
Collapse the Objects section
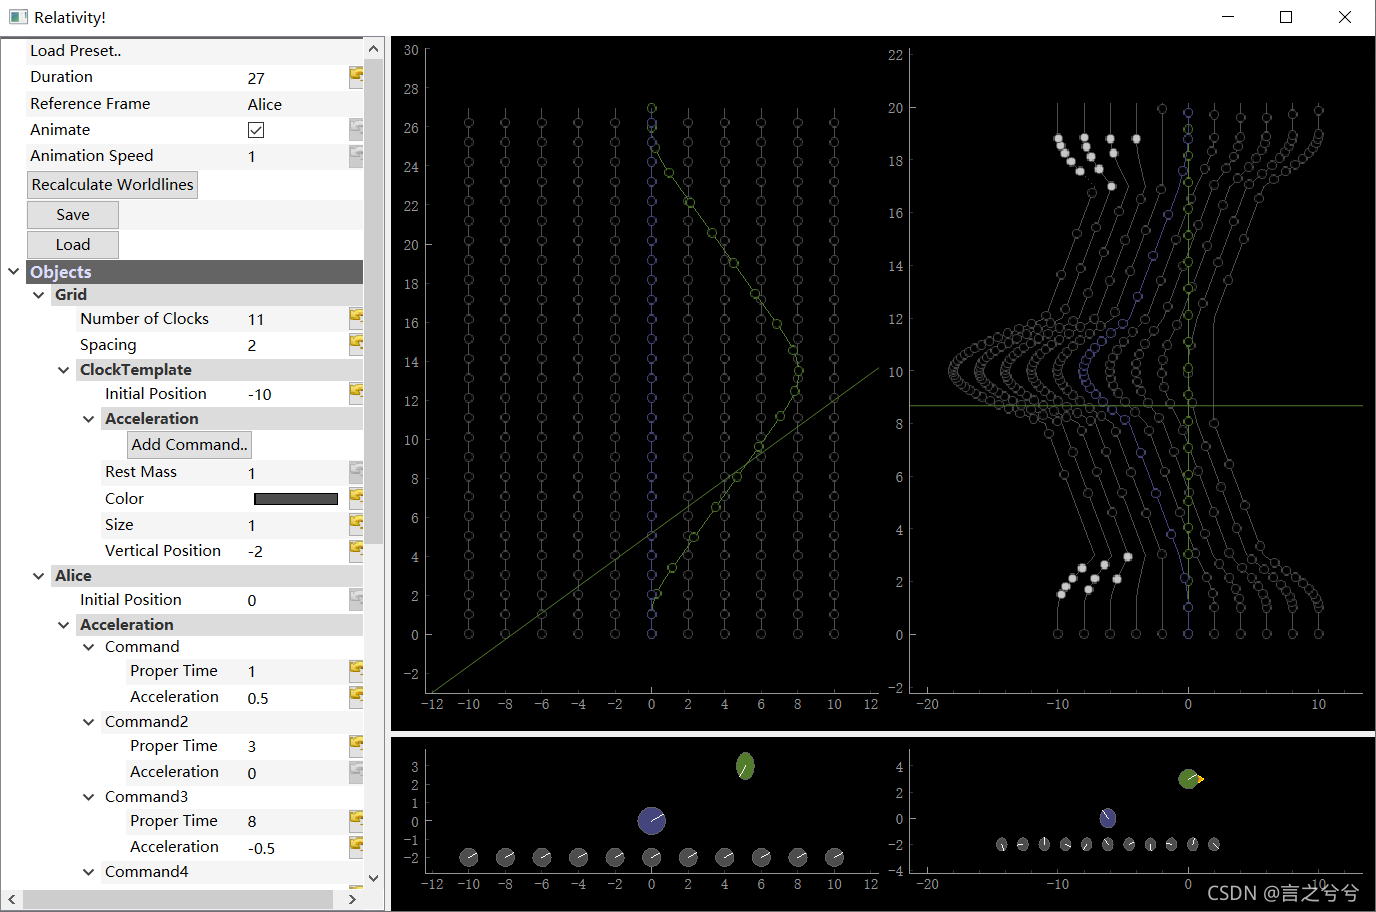coord(13,271)
